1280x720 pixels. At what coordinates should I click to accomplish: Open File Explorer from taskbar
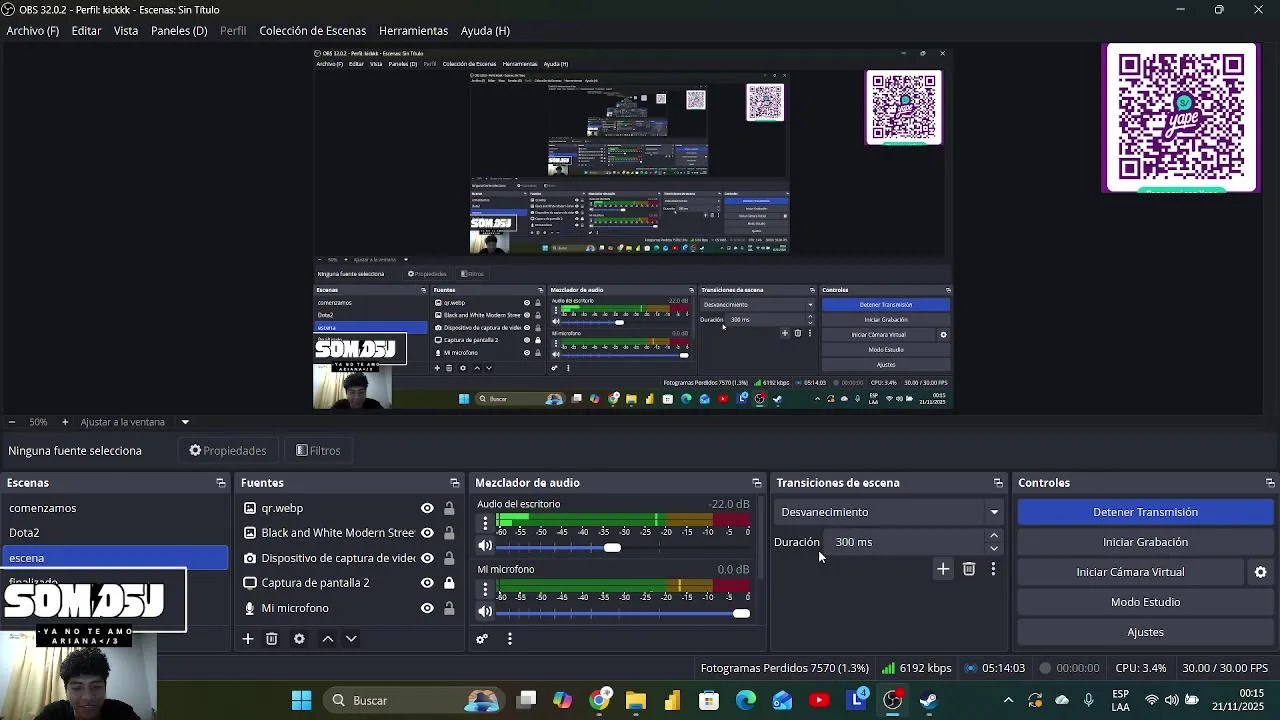point(635,700)
